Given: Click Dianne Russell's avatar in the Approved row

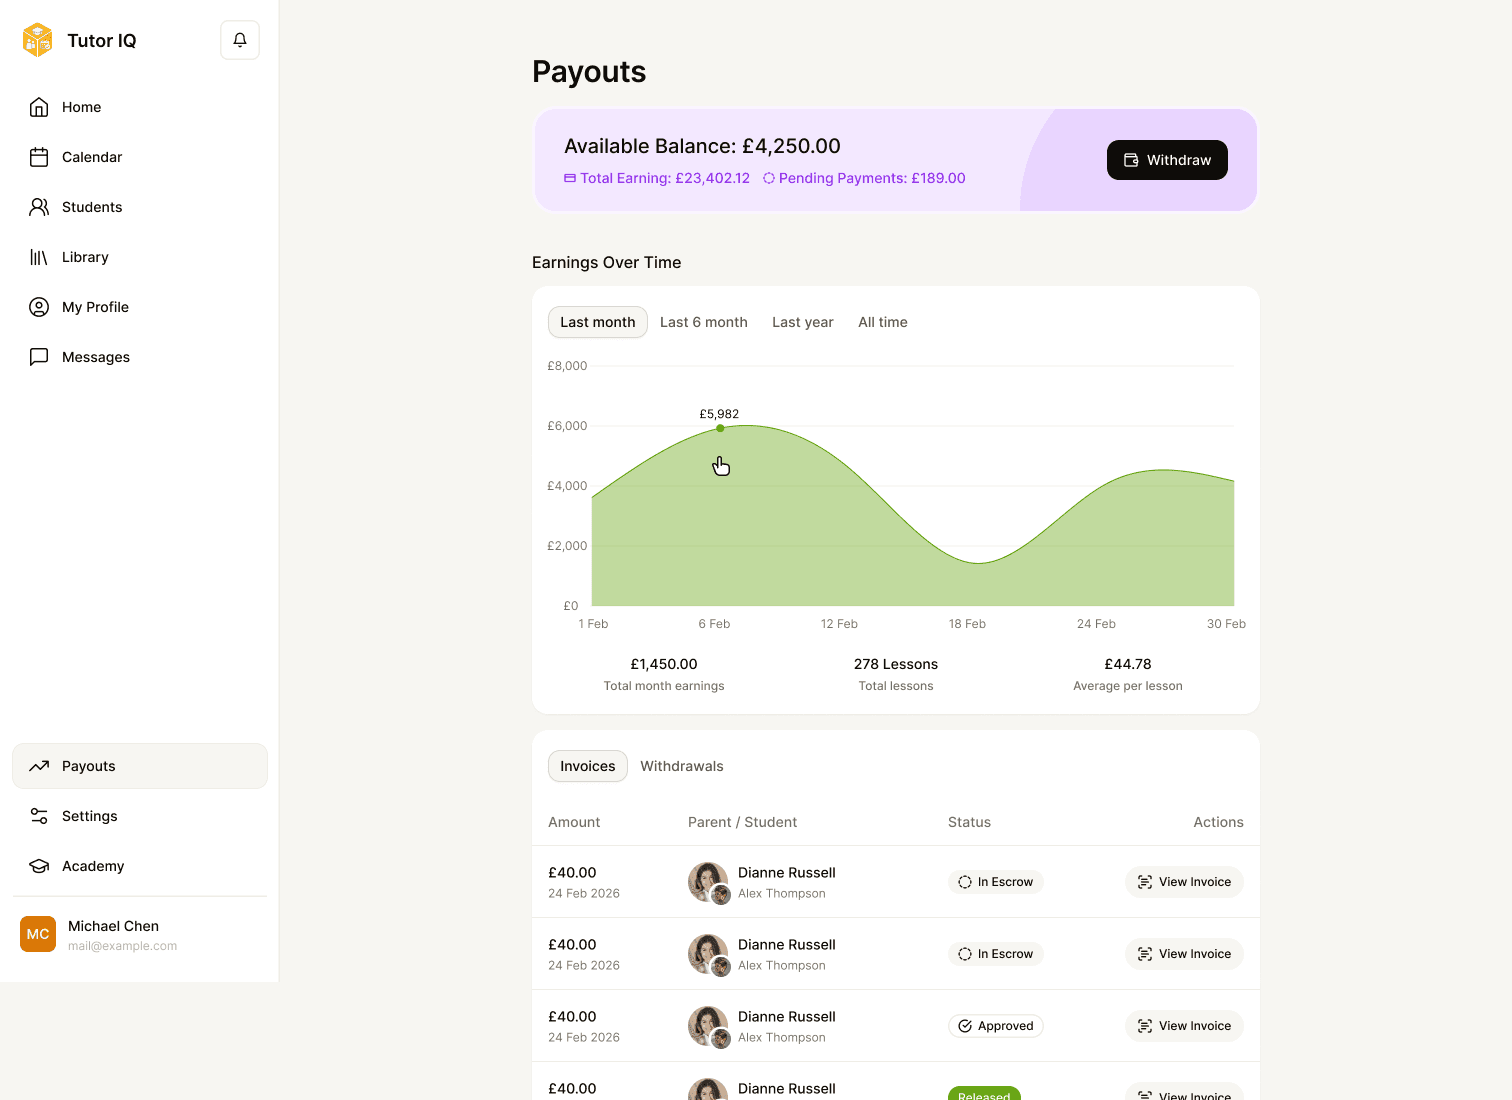Looking at the screenshot, I should (708, 1025).
